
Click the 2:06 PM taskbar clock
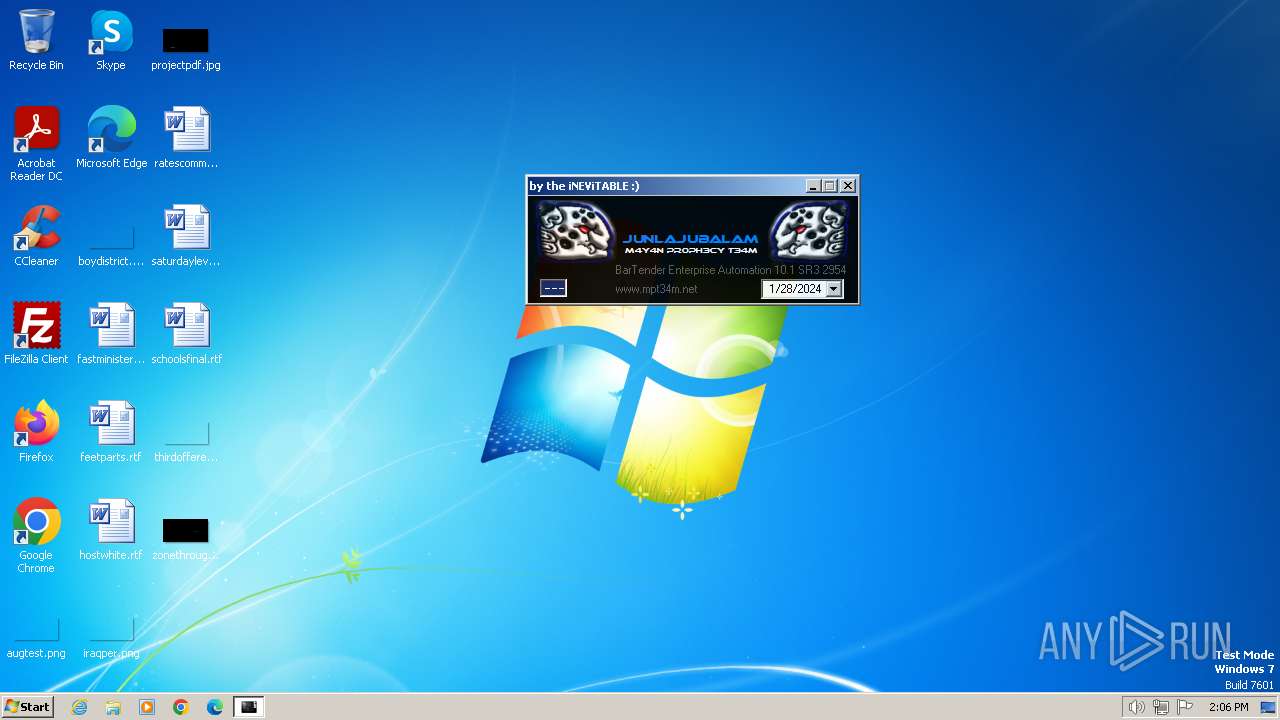[x=1228, y=707]
